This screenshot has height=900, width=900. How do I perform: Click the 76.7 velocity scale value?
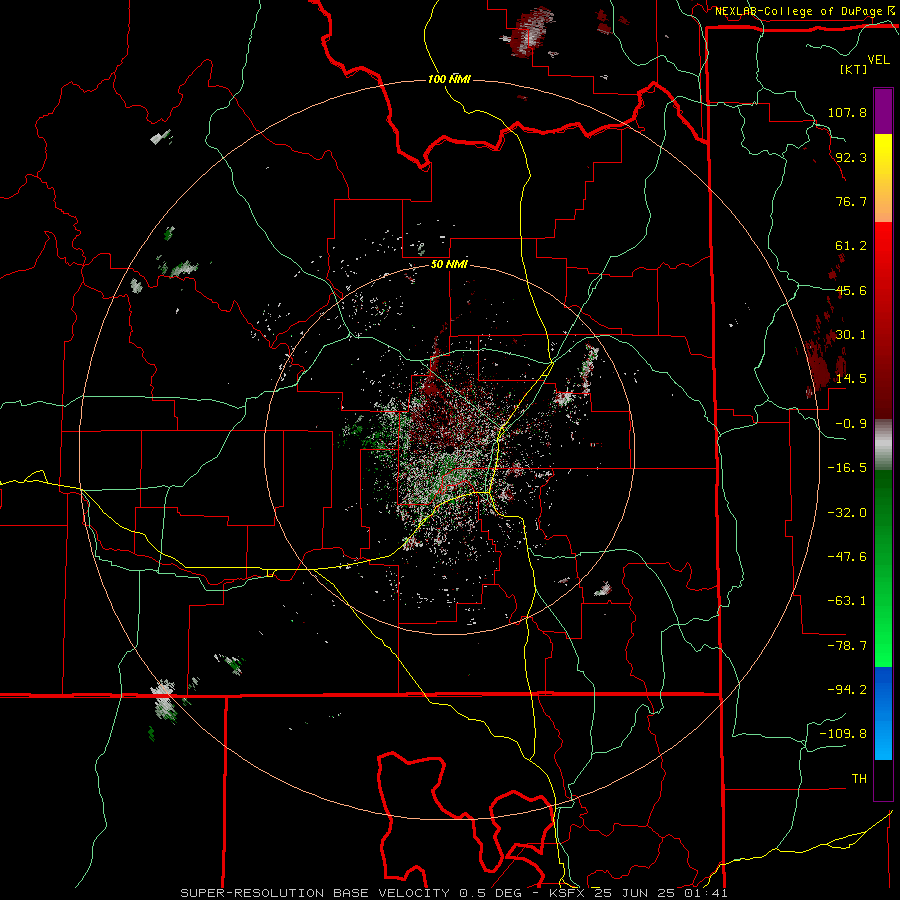(x=851, y=201)
